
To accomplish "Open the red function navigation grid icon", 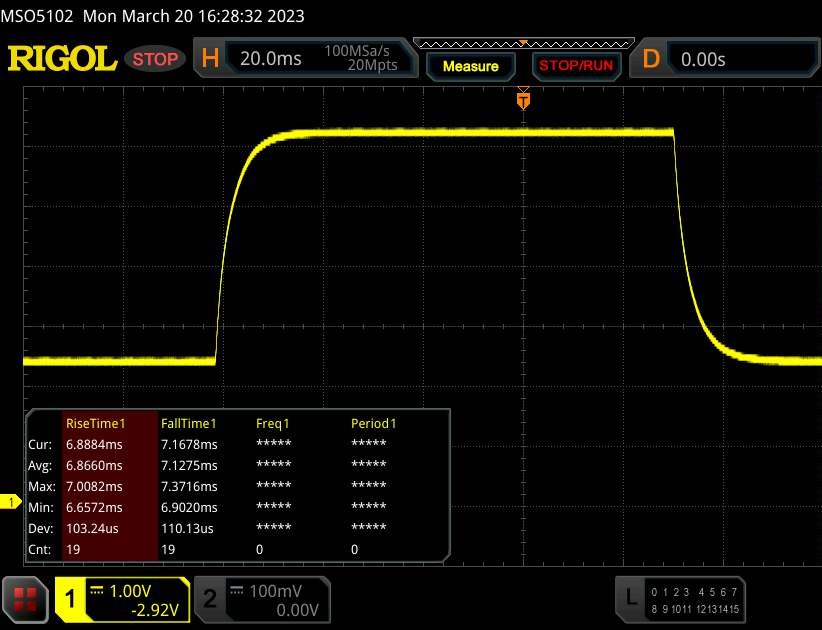I will [26, 598].
